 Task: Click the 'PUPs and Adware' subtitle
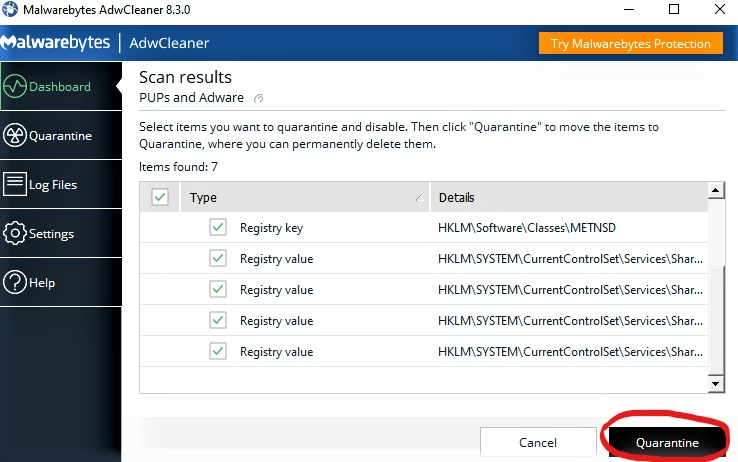(192, 97)
